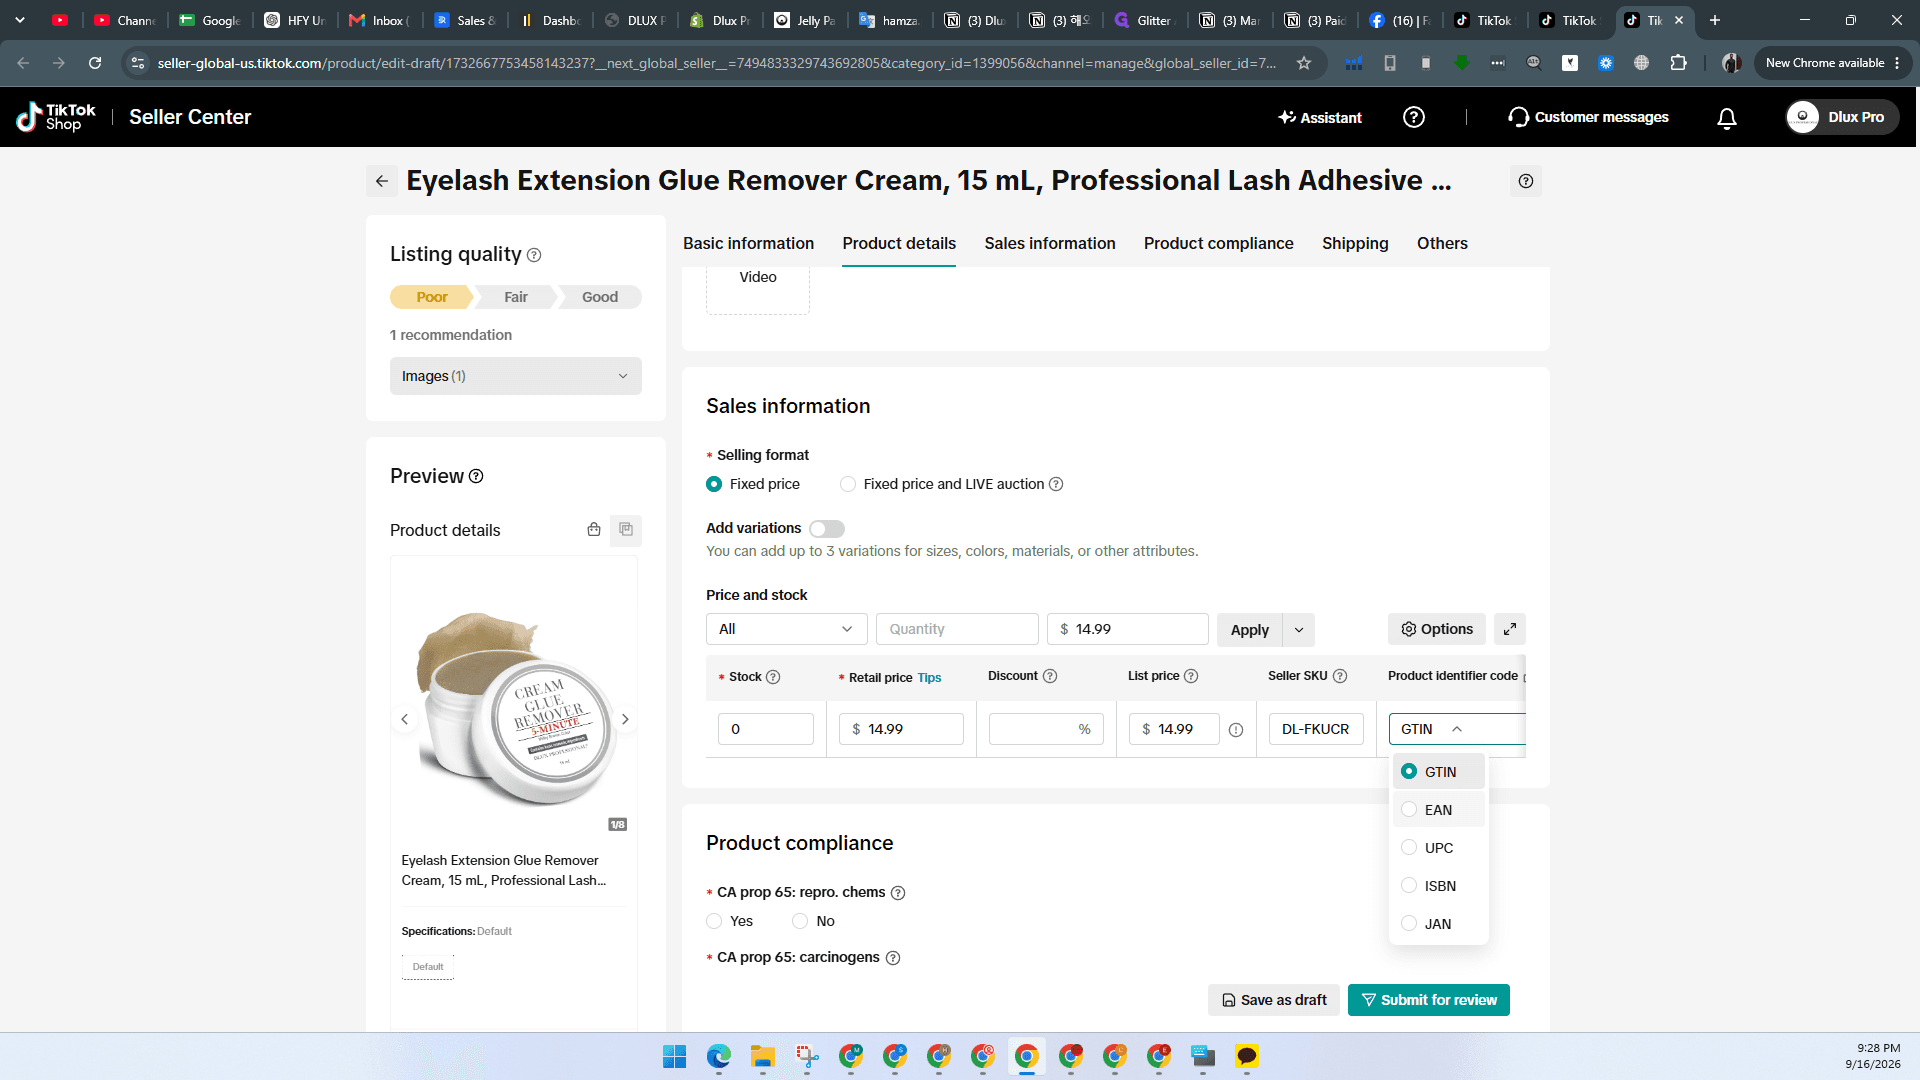Open the All variations dropdown
Viewport: 1920px width, 1080px height.
[x=786, y=629]
